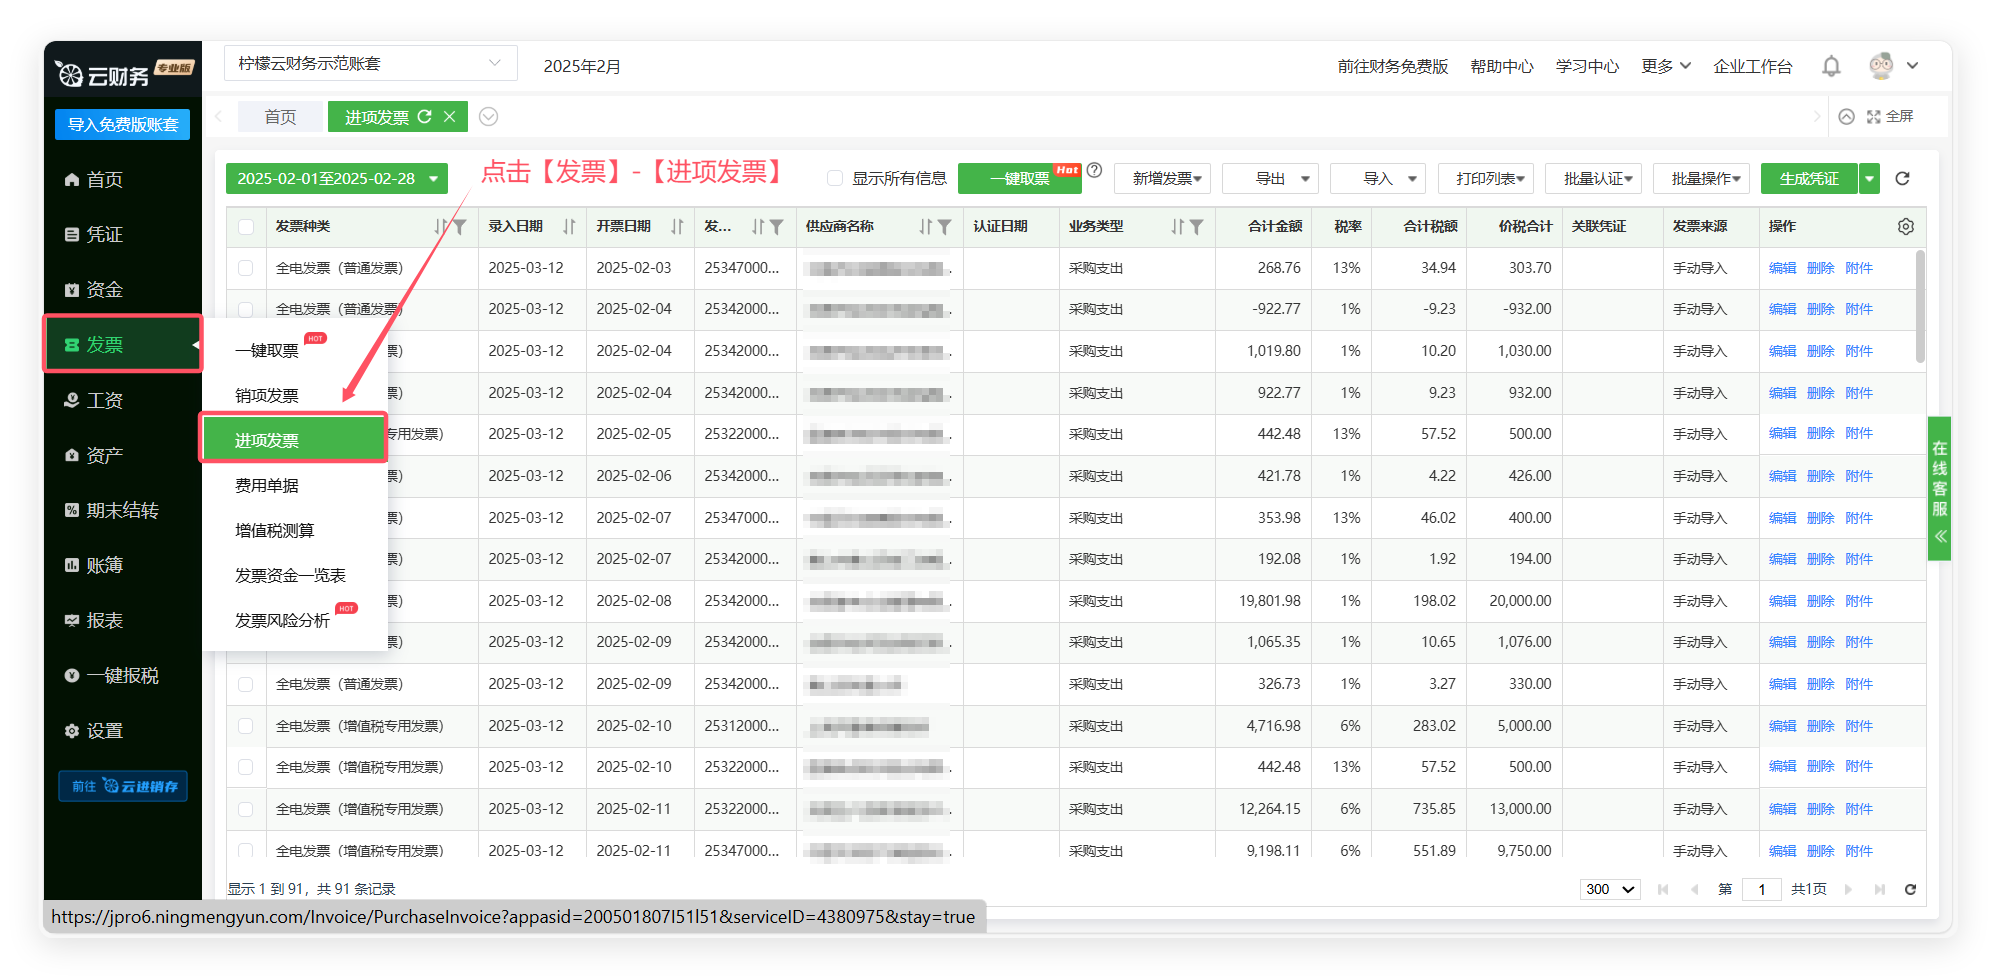Click 编辑 link in the first invoice row
Image resolution: width=1996 pixels, height=976 pixels.
click(1781, 268)
